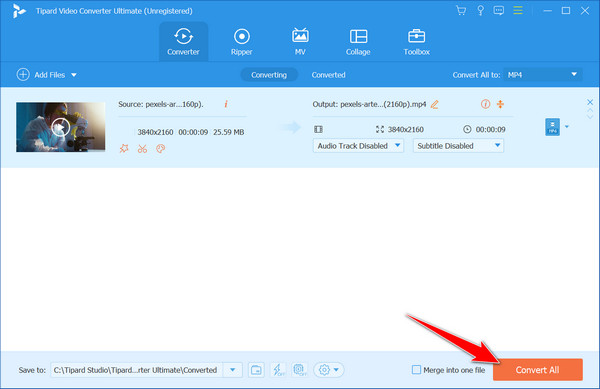
Task: Open output media info icon
Action: coord(485,104)
